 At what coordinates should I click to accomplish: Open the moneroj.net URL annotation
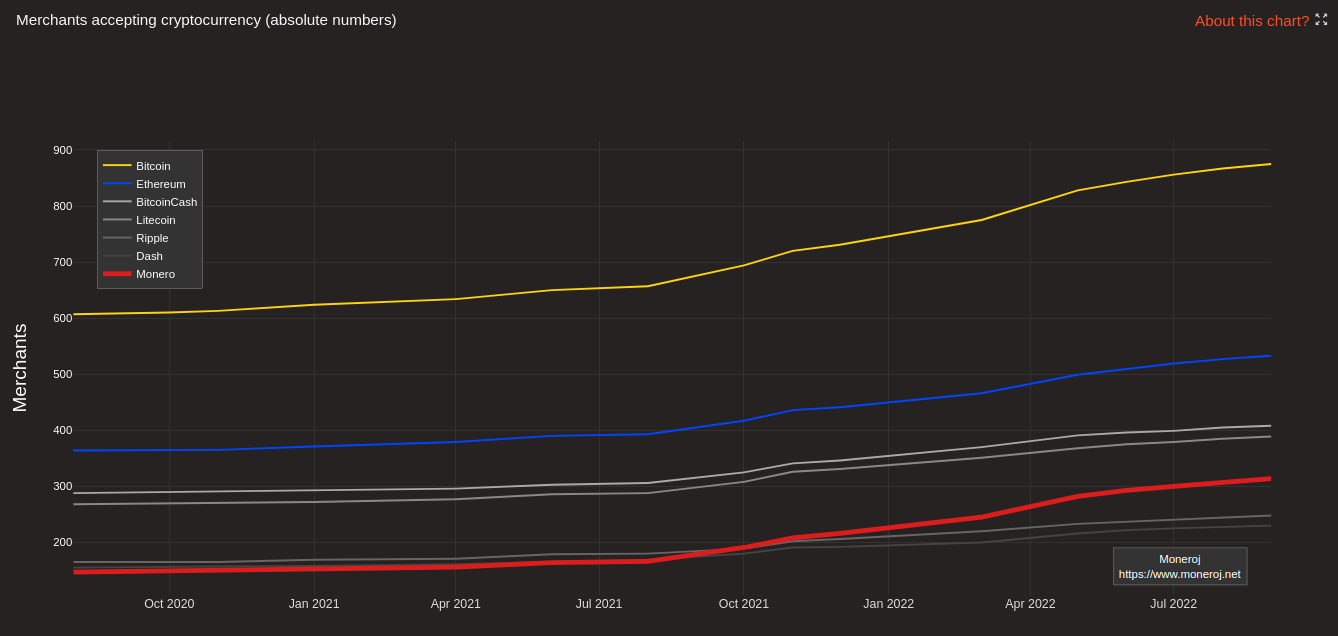[x=1179, y=574]
